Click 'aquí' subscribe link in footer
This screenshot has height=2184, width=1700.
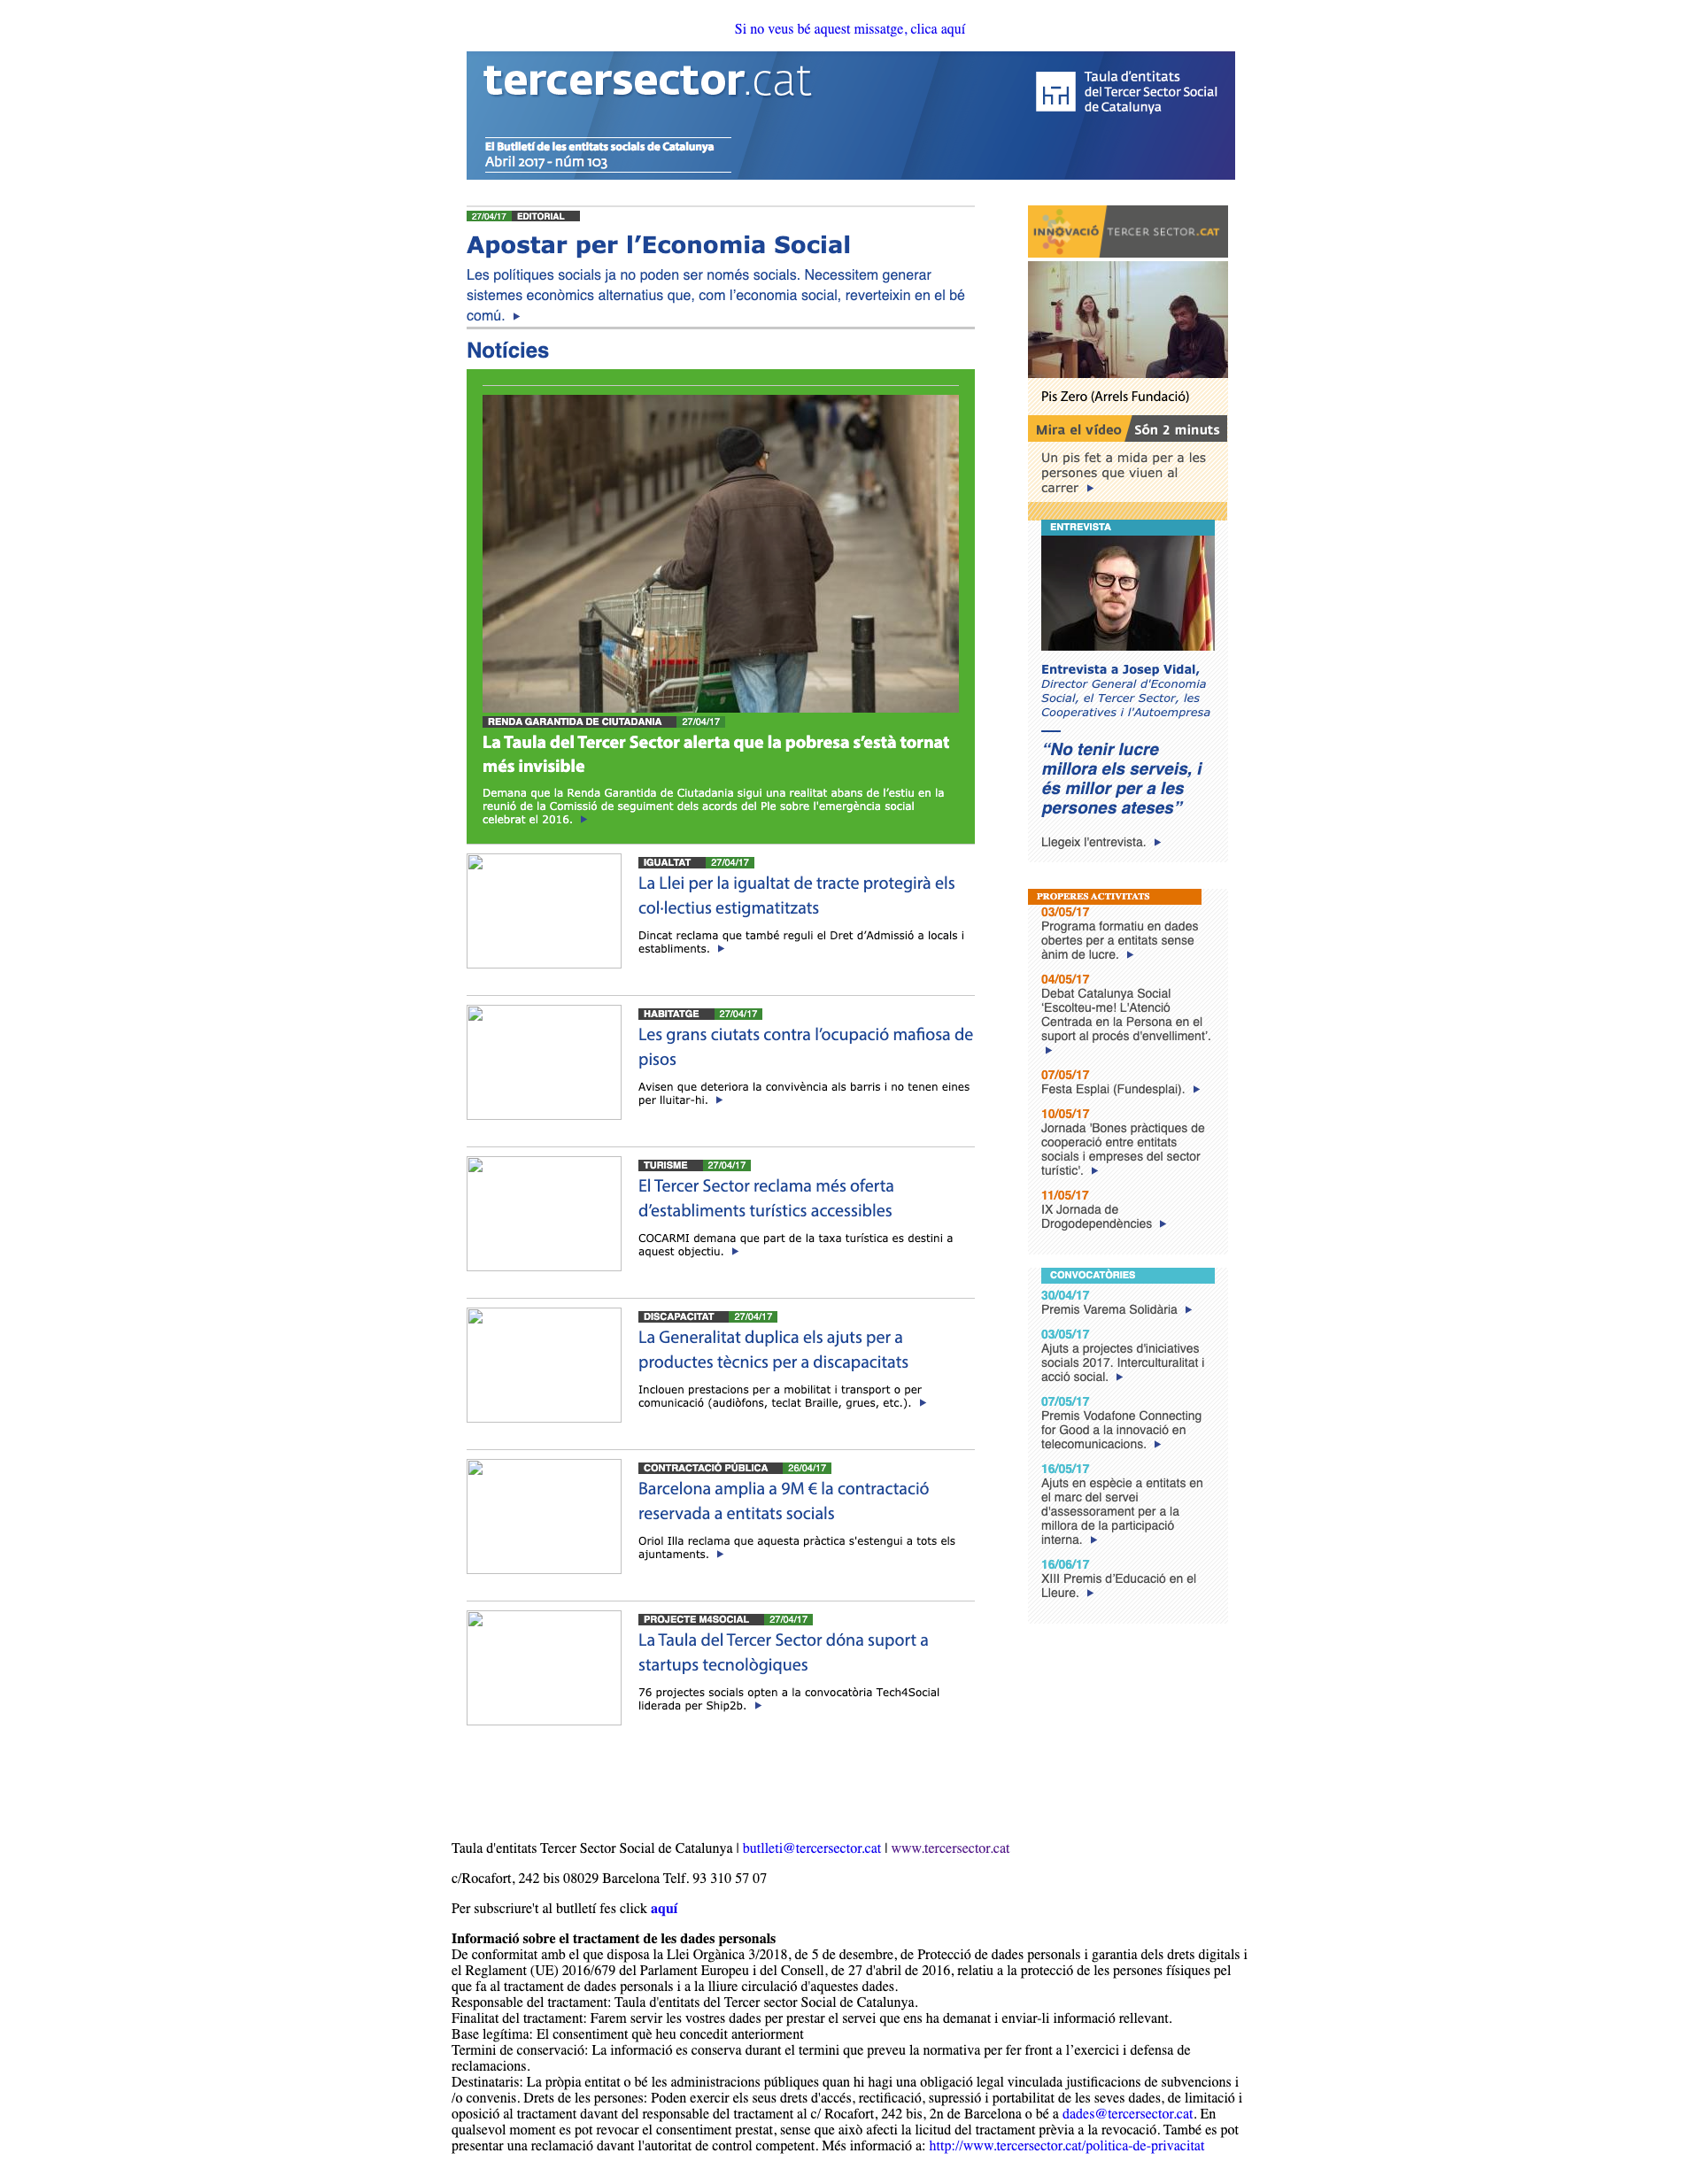664,1908
